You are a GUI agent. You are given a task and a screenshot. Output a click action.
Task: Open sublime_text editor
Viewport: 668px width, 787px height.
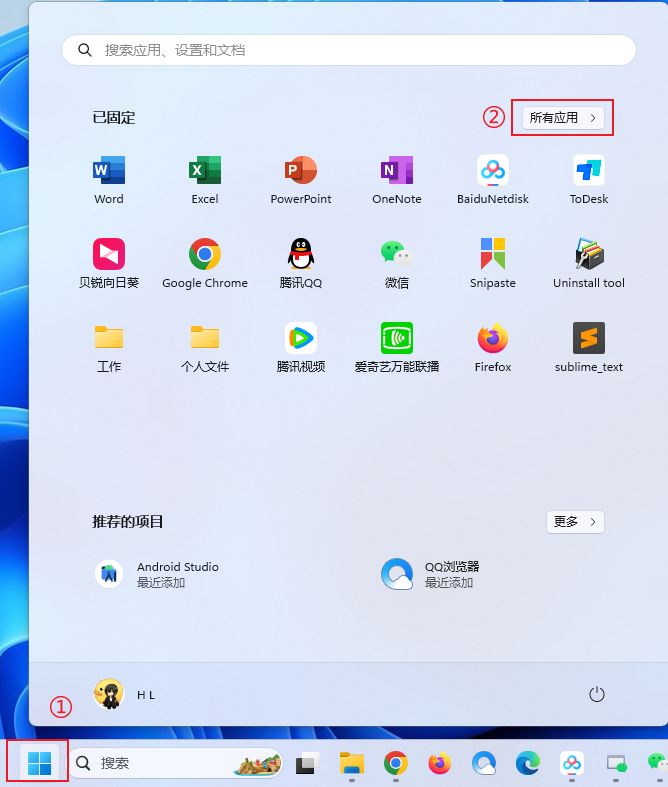pos(589,348)
